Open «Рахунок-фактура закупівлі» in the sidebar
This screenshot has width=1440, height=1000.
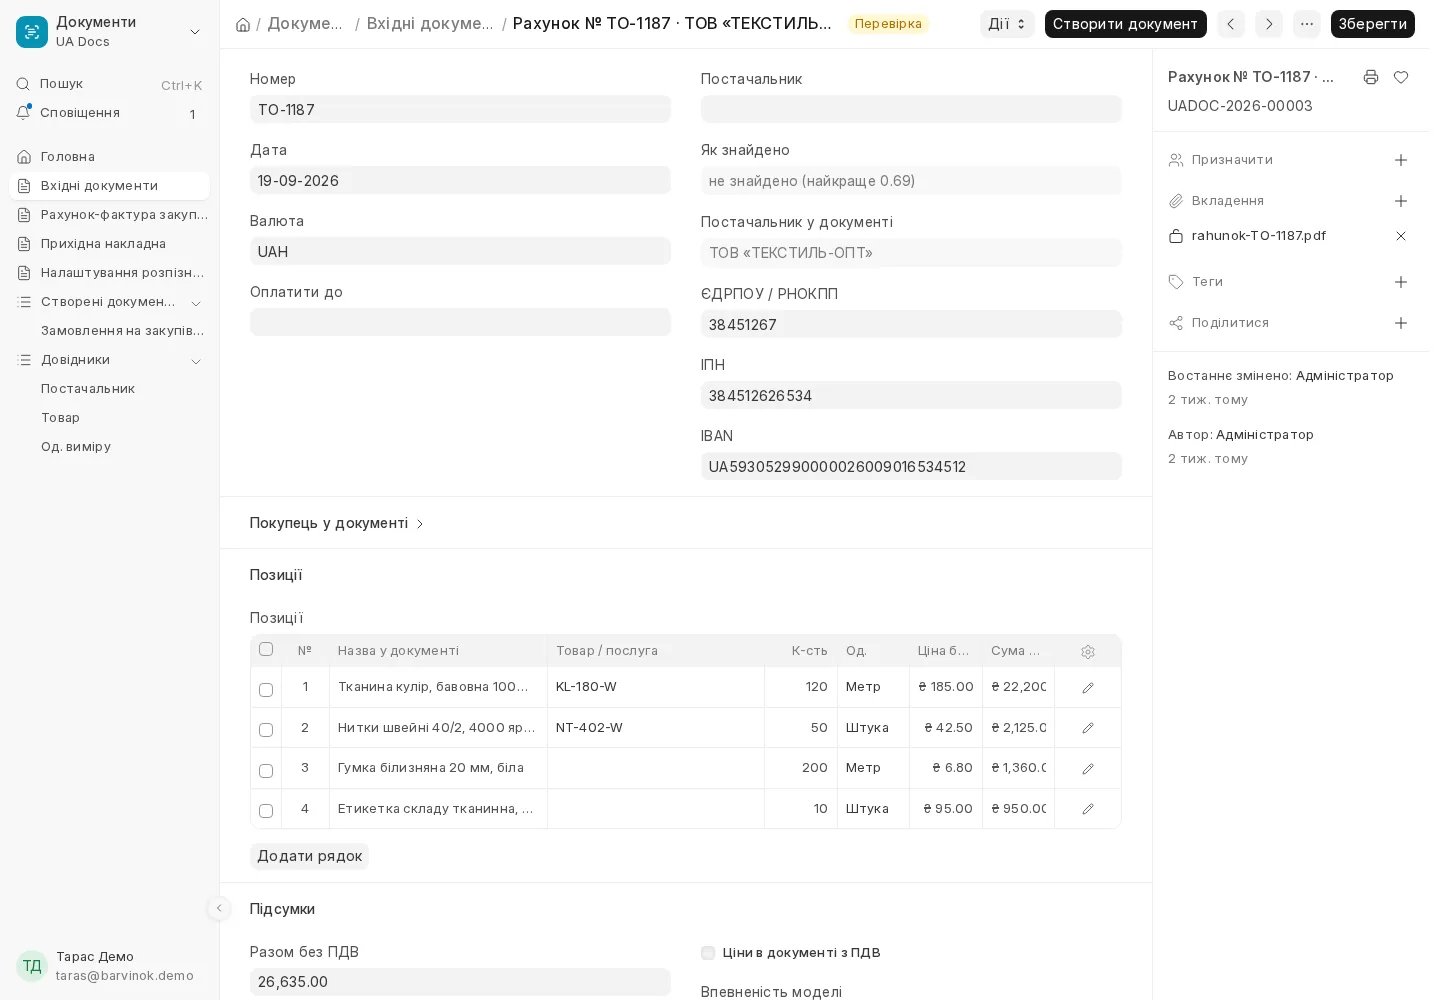pyautogui.click(x=110, y=215)
